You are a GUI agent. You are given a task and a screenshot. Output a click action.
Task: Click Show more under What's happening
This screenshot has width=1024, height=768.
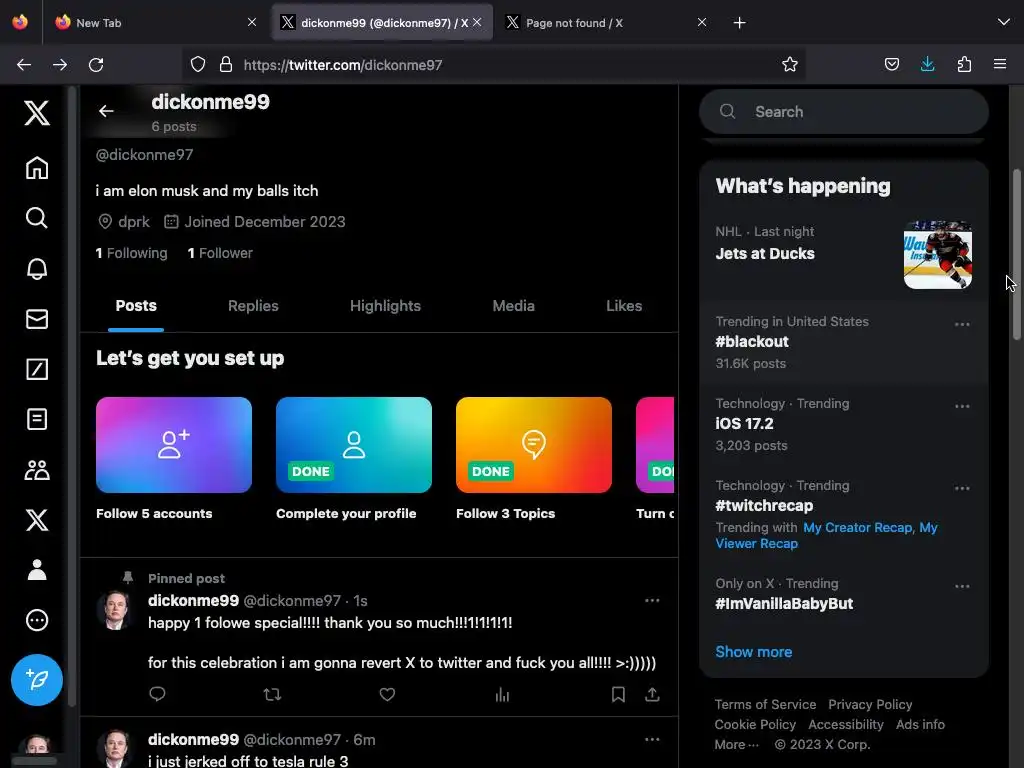(x=754, y=652)
